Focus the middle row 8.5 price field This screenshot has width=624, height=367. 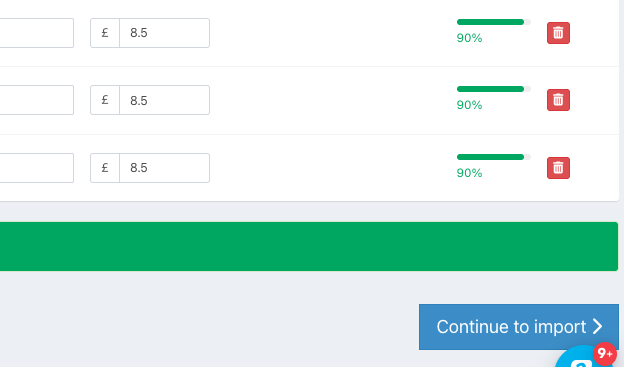pos(164,100)
